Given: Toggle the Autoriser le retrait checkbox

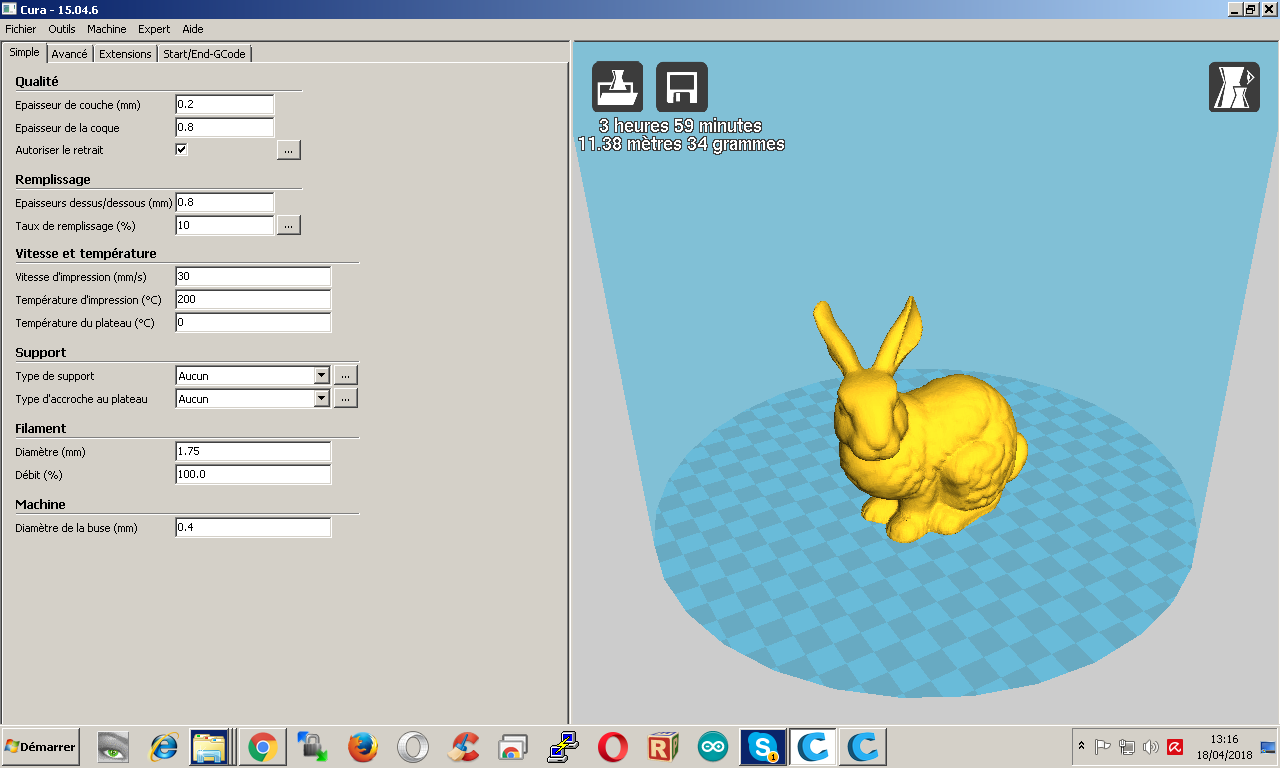Looking at the screenshot, I should pyautogui.click(x=182, y=150).
